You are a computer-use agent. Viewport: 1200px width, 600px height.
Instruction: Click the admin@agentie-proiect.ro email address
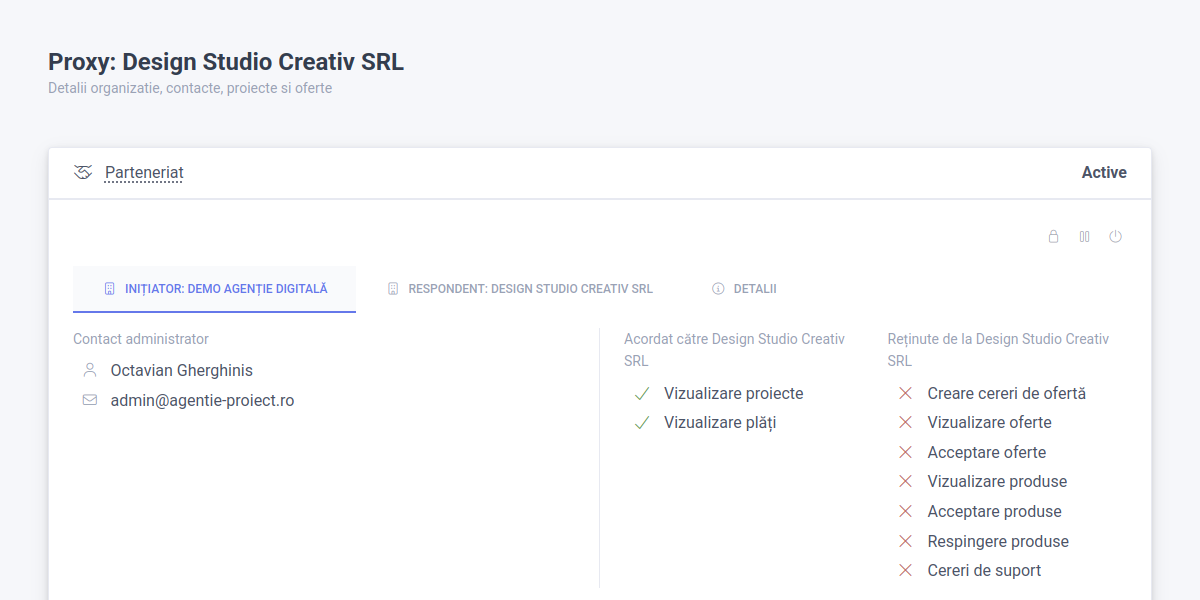(202, 400)
